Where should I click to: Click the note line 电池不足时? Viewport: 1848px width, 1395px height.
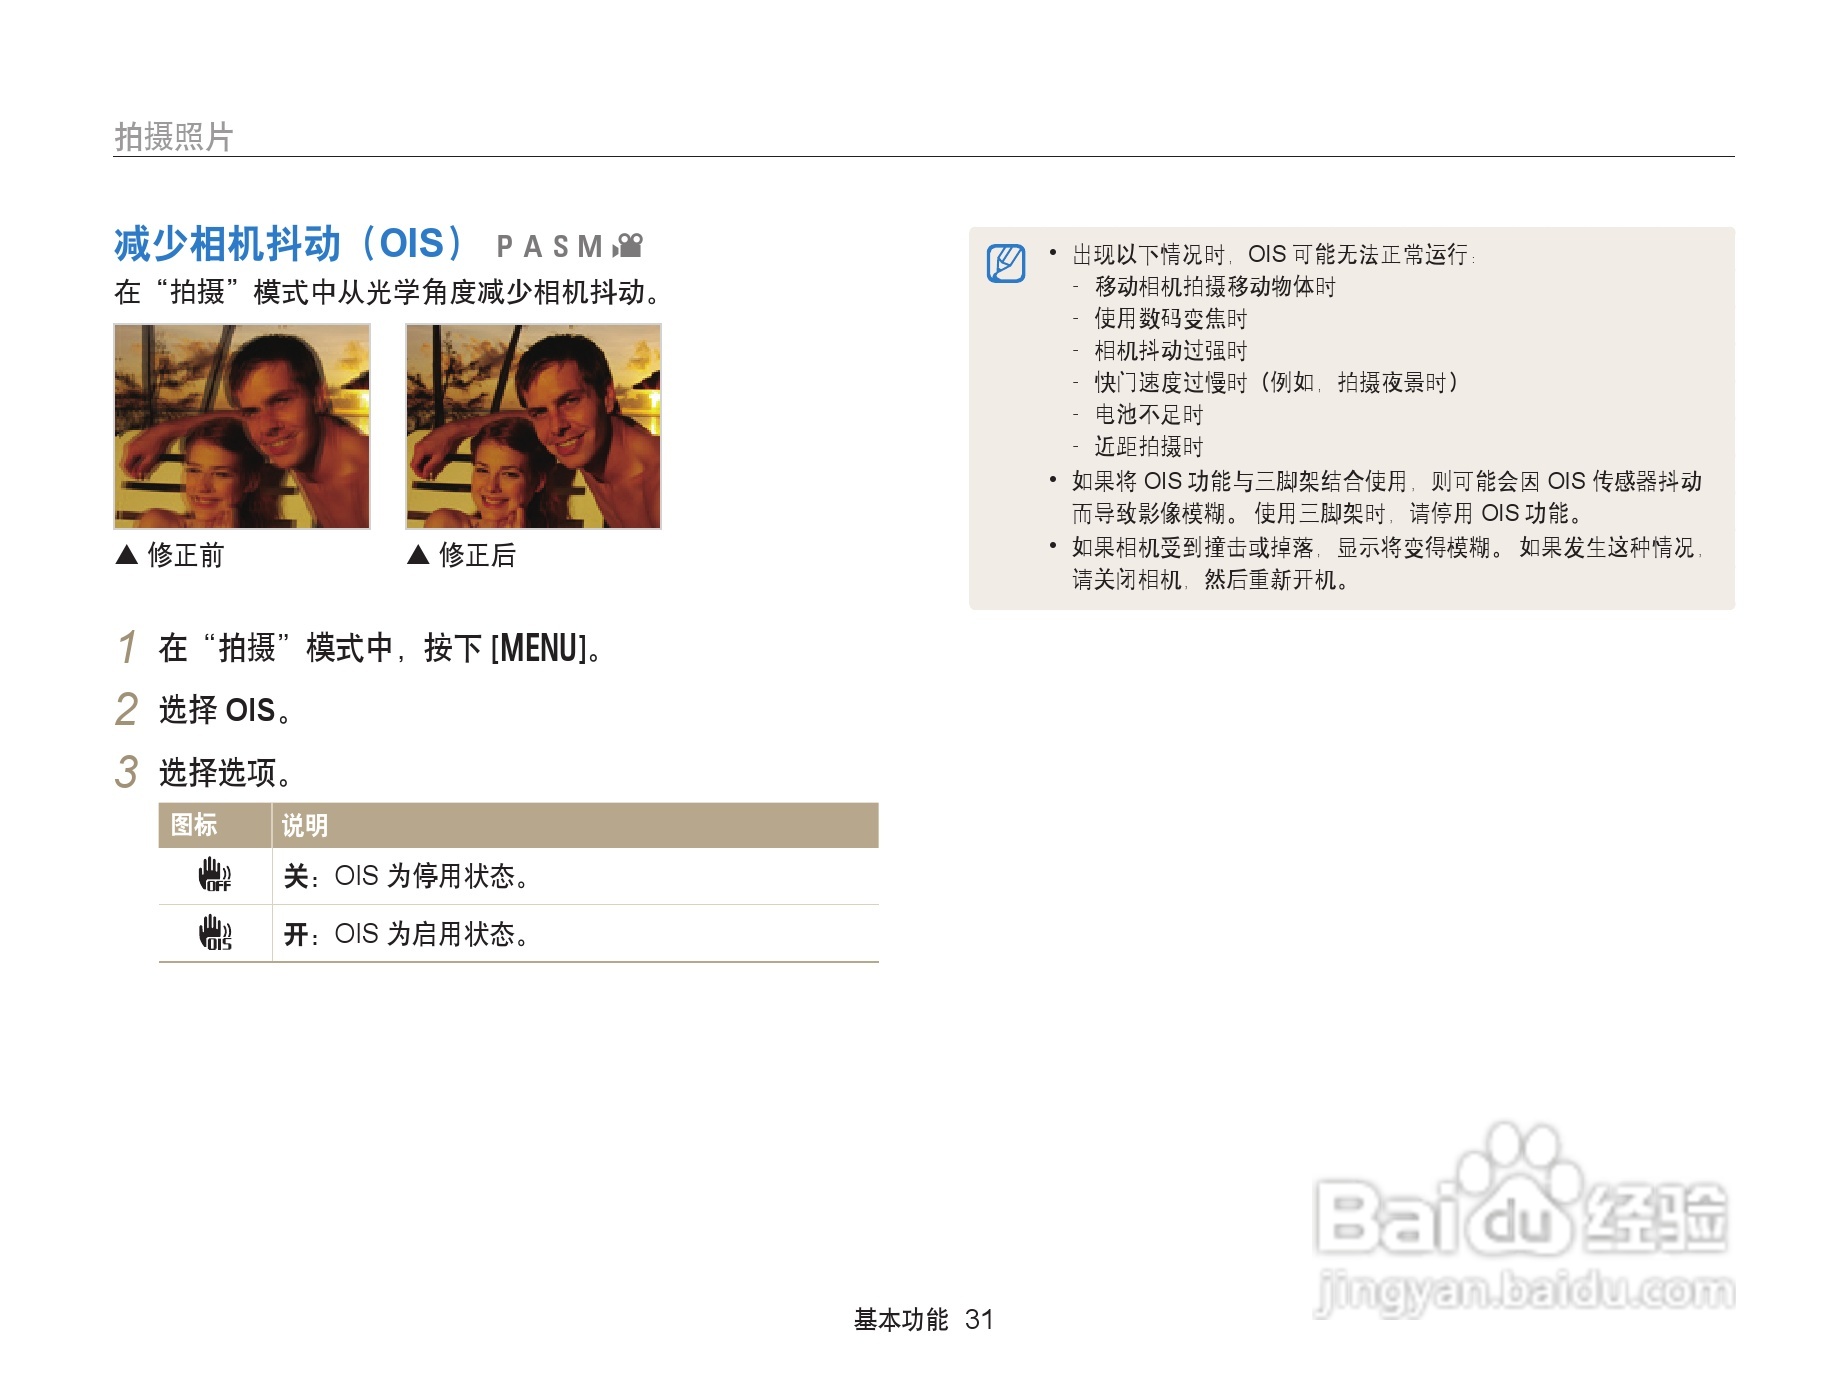pos(1149,415)
